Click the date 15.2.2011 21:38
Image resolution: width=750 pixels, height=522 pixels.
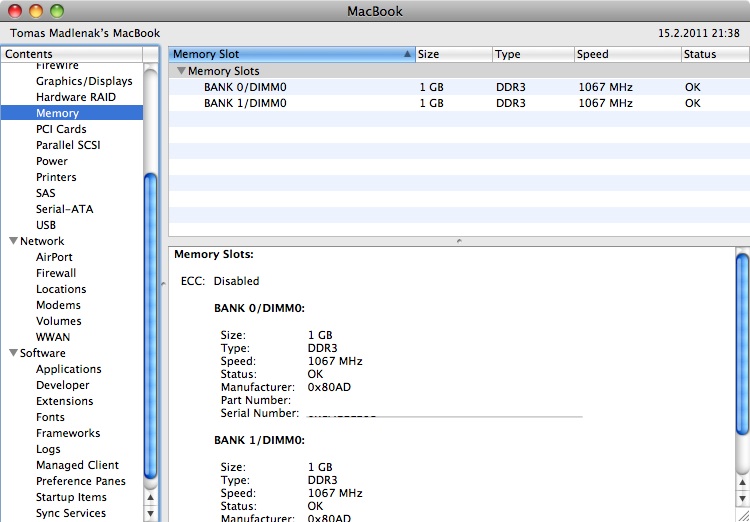pyautogui.click(x=699, y=33)
